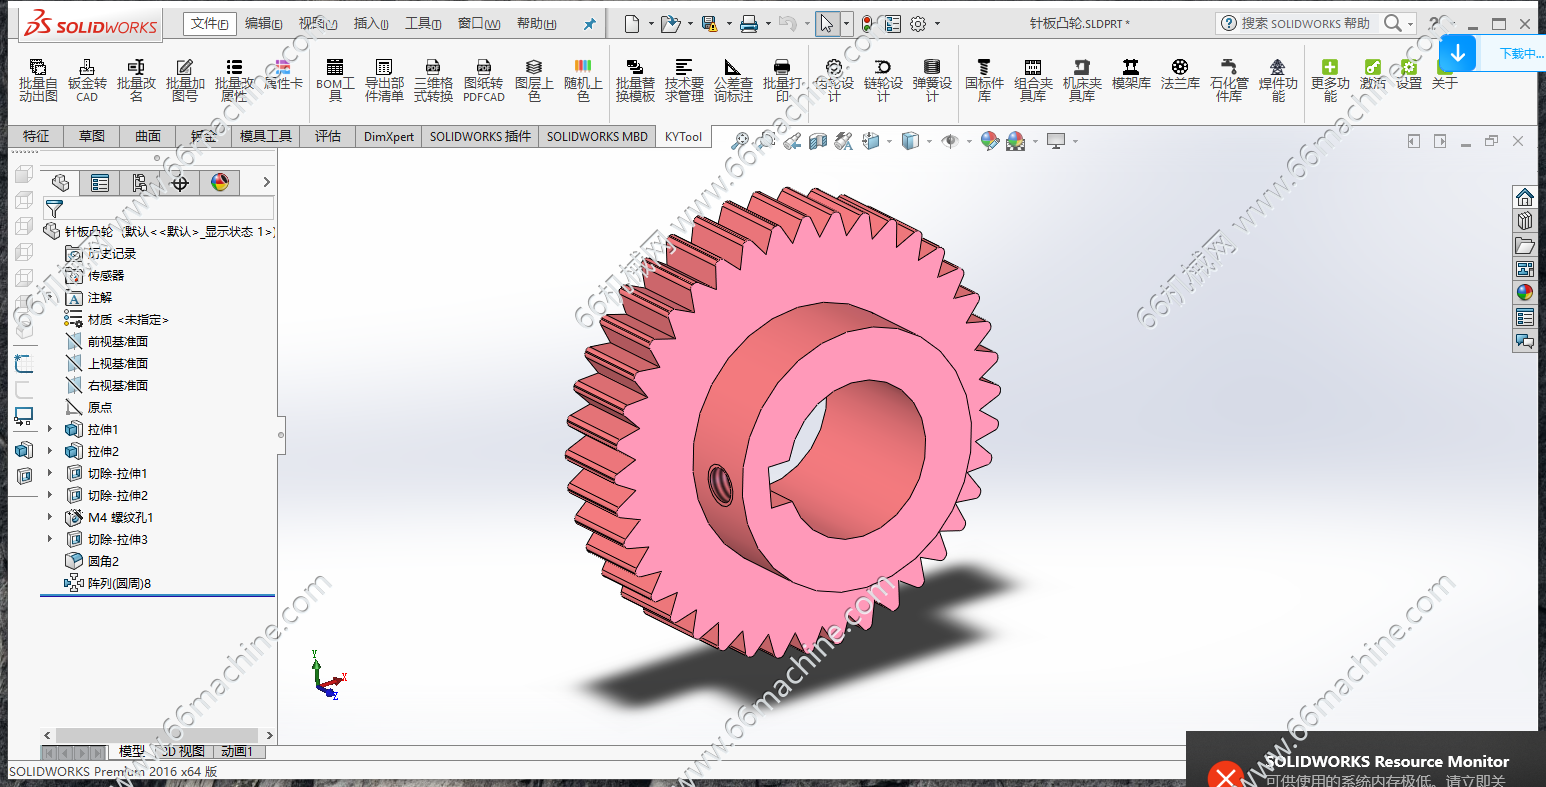Open the 文件(F) menu
Image resolution: width=1546 pixels, height=787 pixels.
(209, 24)
